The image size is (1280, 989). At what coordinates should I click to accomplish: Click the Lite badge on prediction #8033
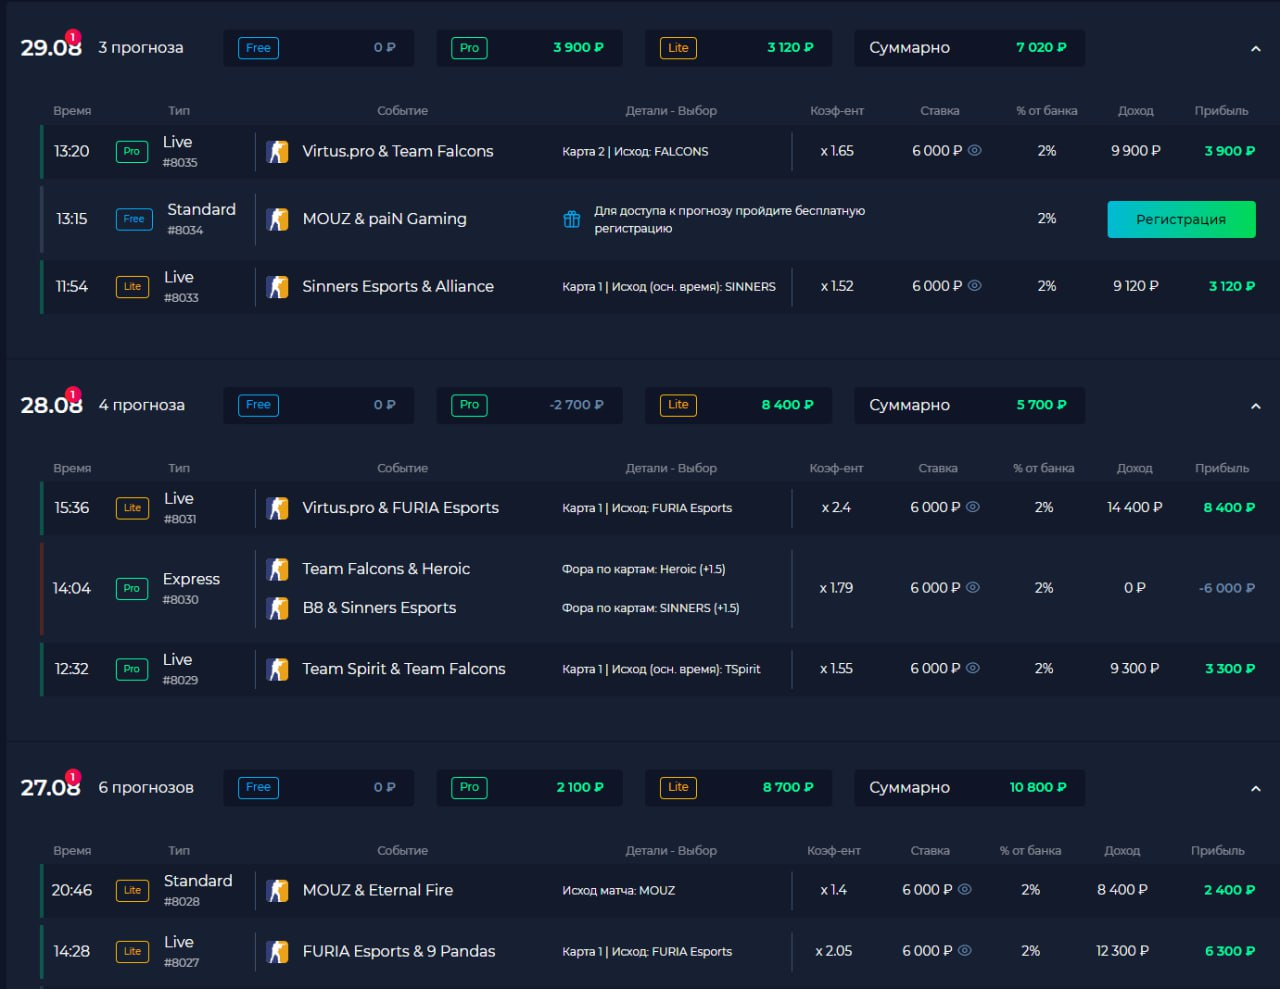pyautogui.click(x=132, y=287)
